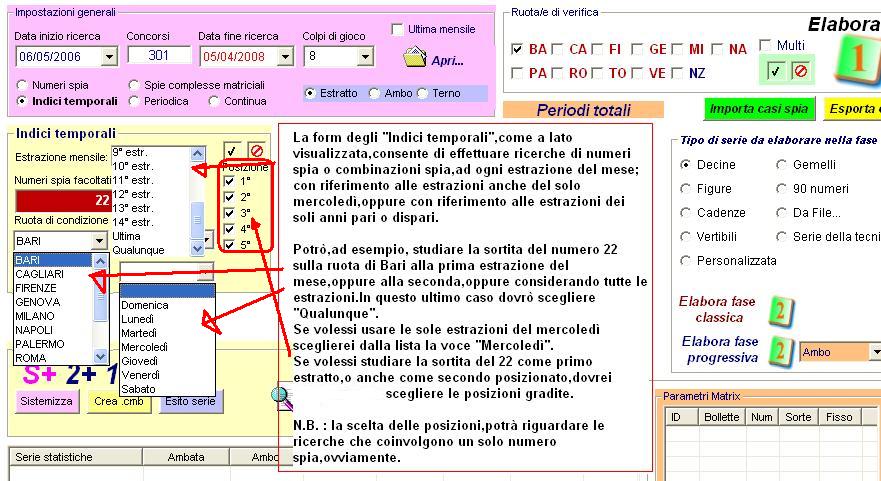
Task: Enable the Multi checkbox
Action: point(765,44)
